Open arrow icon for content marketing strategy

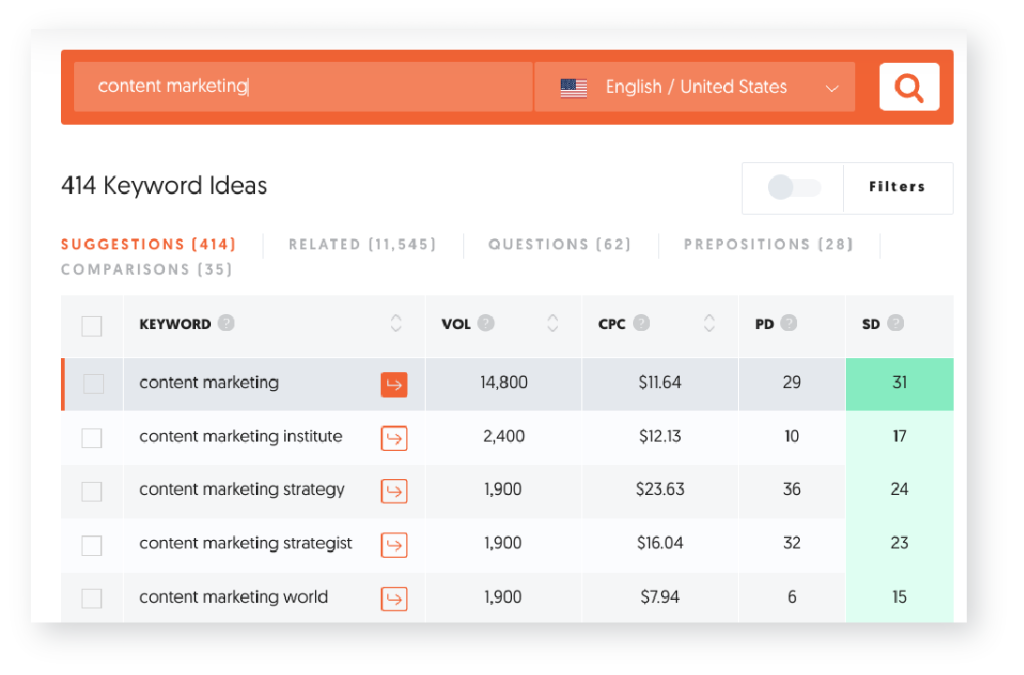[x=394, y=491]
